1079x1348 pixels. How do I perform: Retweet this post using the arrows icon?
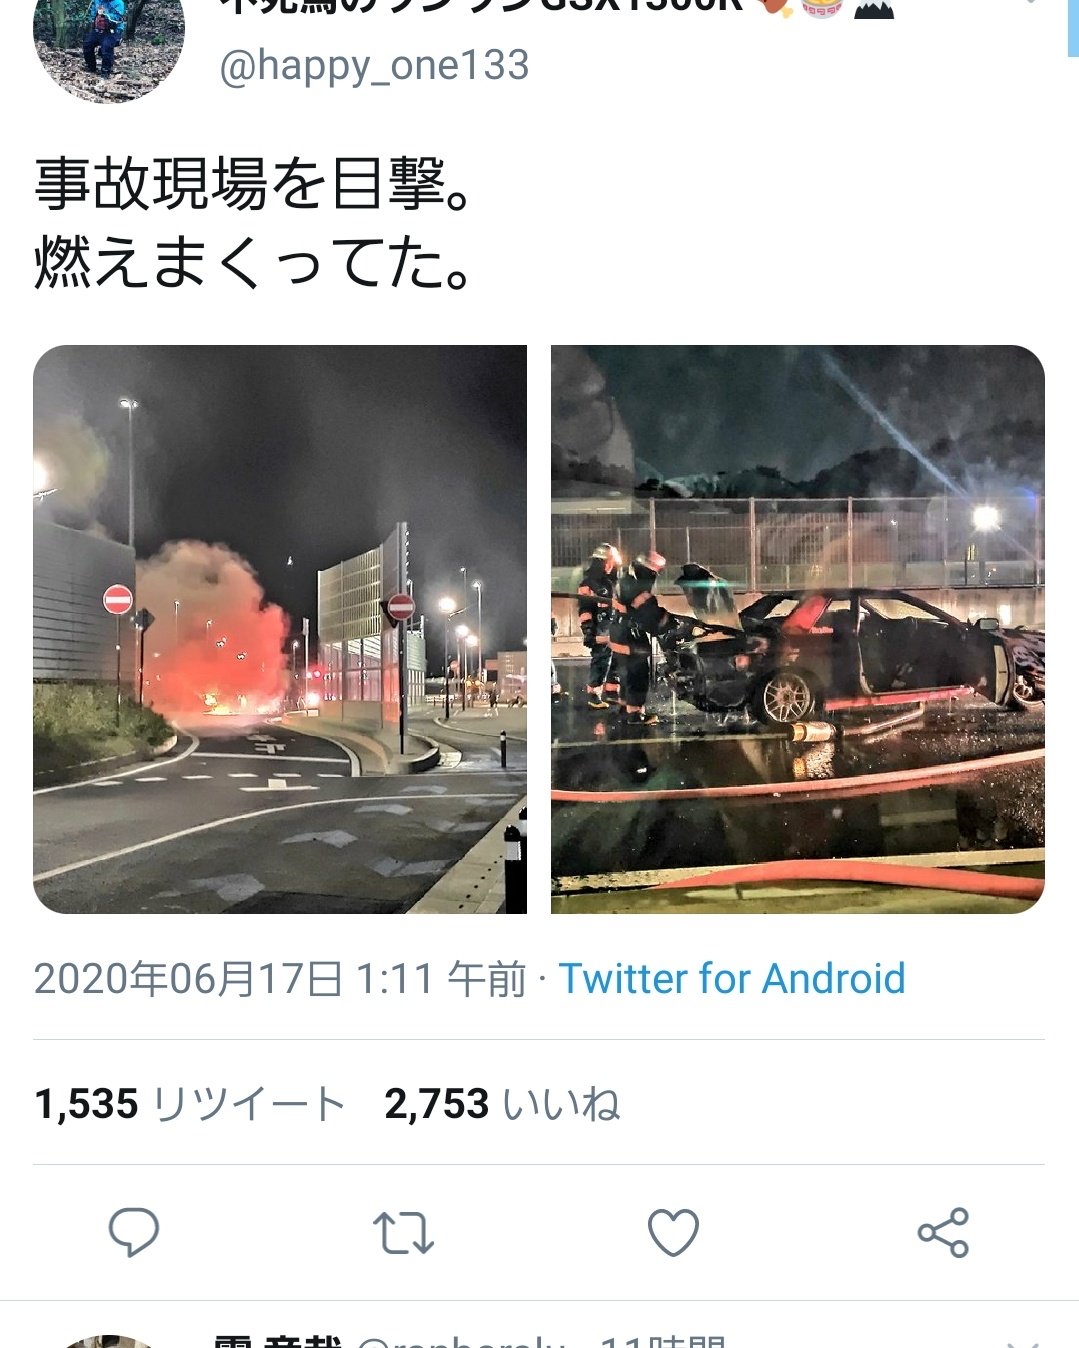pyautogui.click(x=403, y=1233)
